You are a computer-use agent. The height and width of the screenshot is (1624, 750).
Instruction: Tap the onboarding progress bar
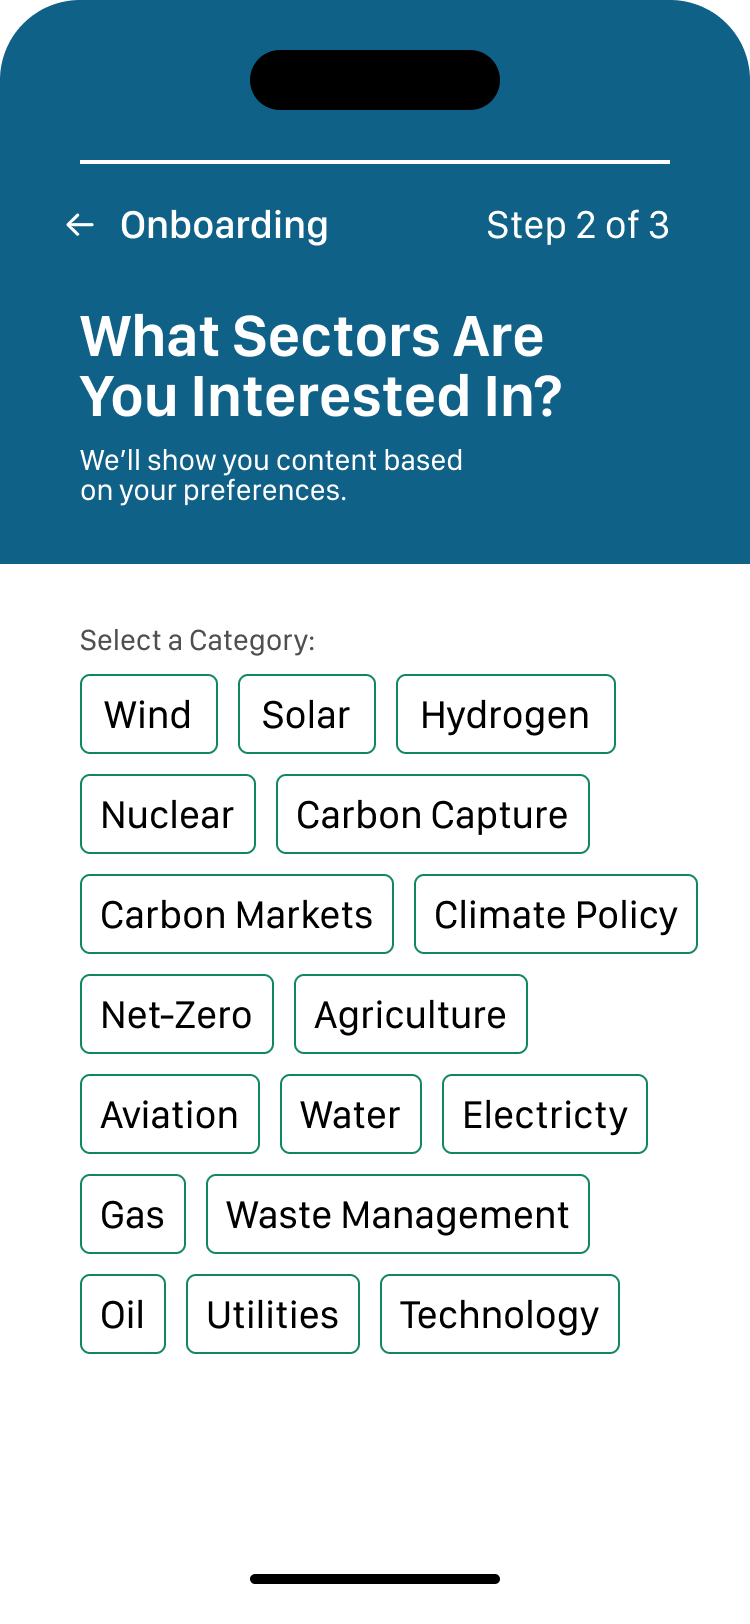375,161
